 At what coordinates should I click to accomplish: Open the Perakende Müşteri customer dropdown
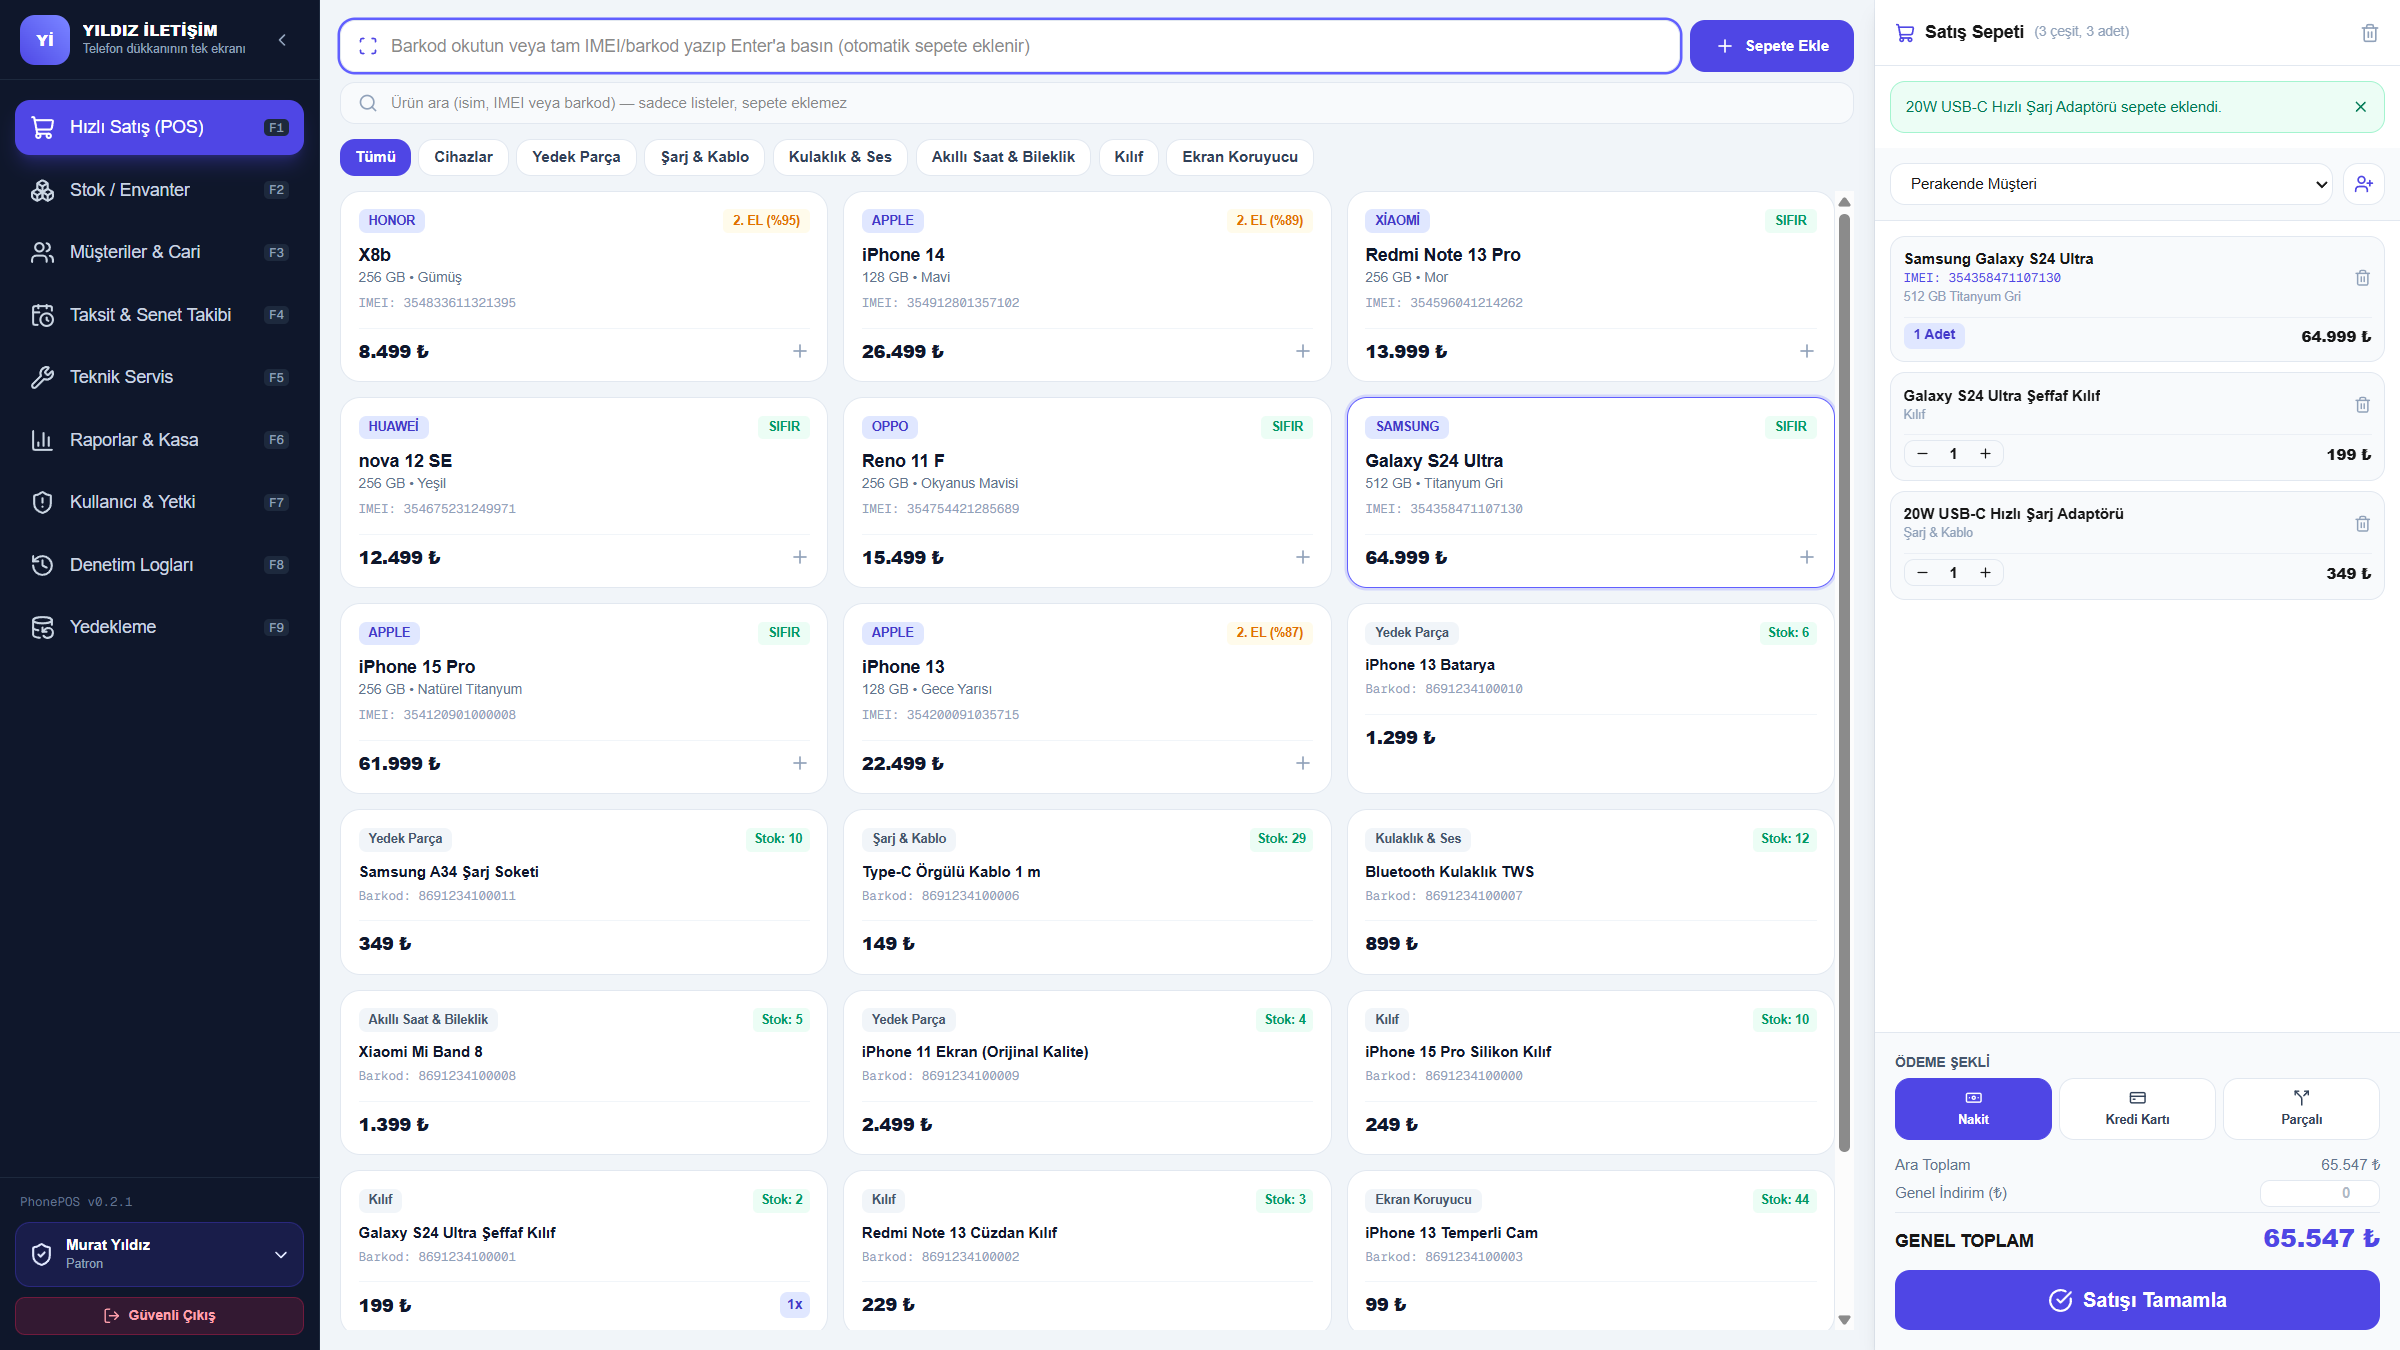pyautogui.click(x=2112, y=184)
